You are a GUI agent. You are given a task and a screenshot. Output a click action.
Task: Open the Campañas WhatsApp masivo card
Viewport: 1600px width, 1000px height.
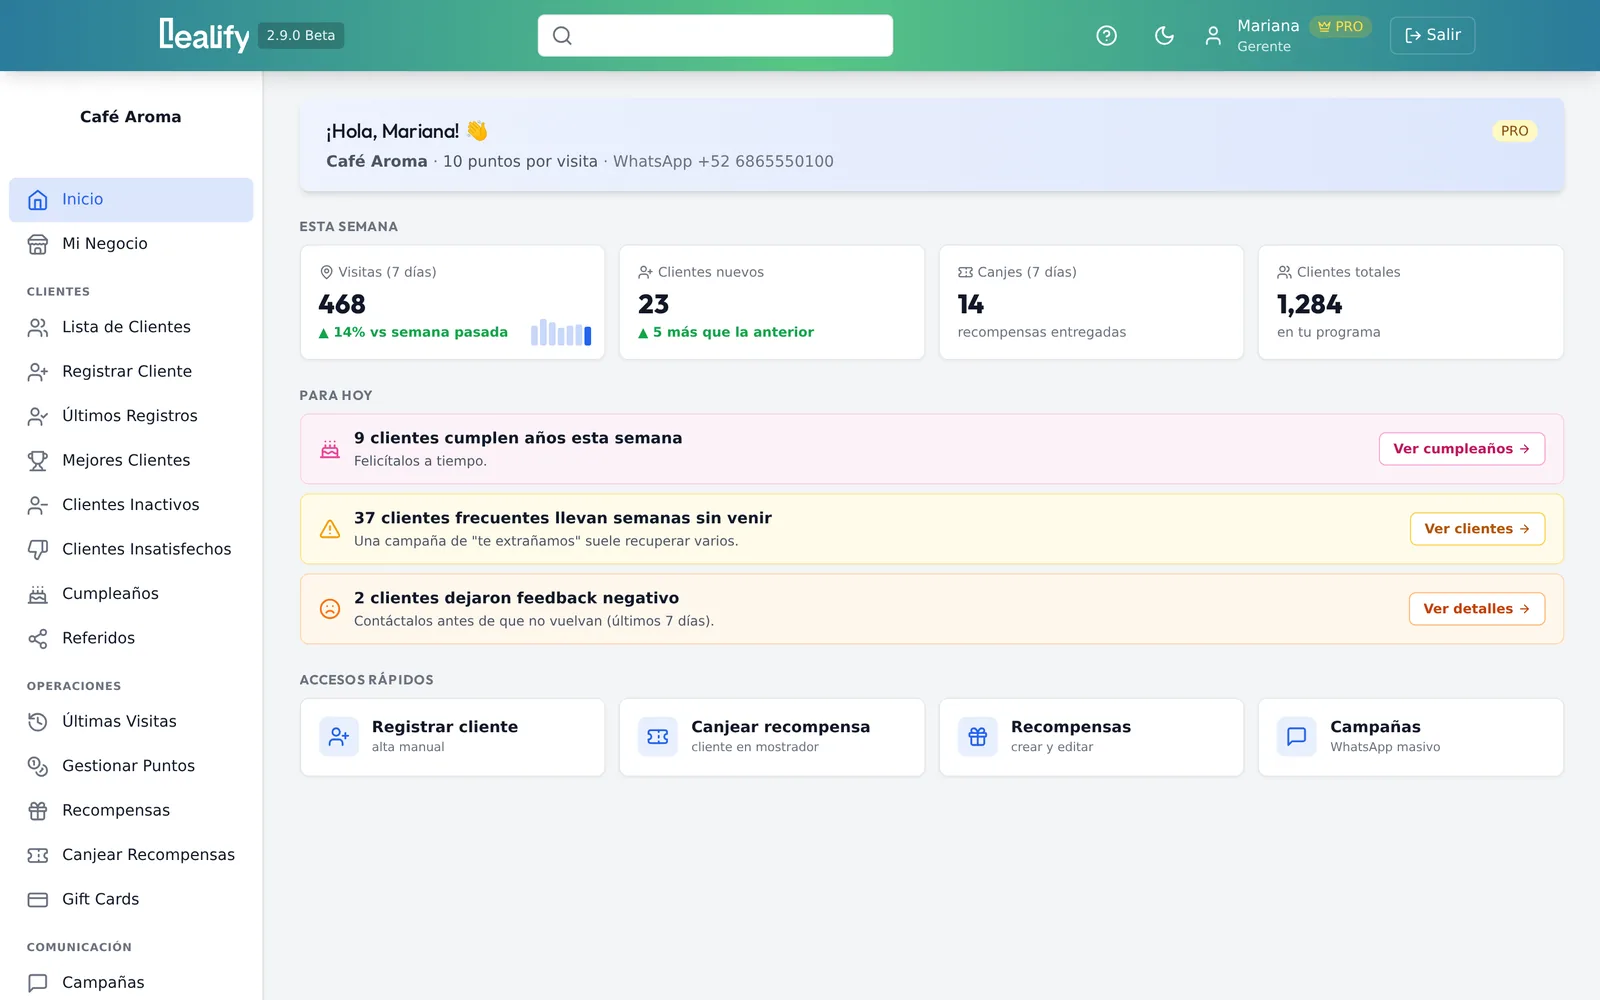click(x=1410, y=737)
